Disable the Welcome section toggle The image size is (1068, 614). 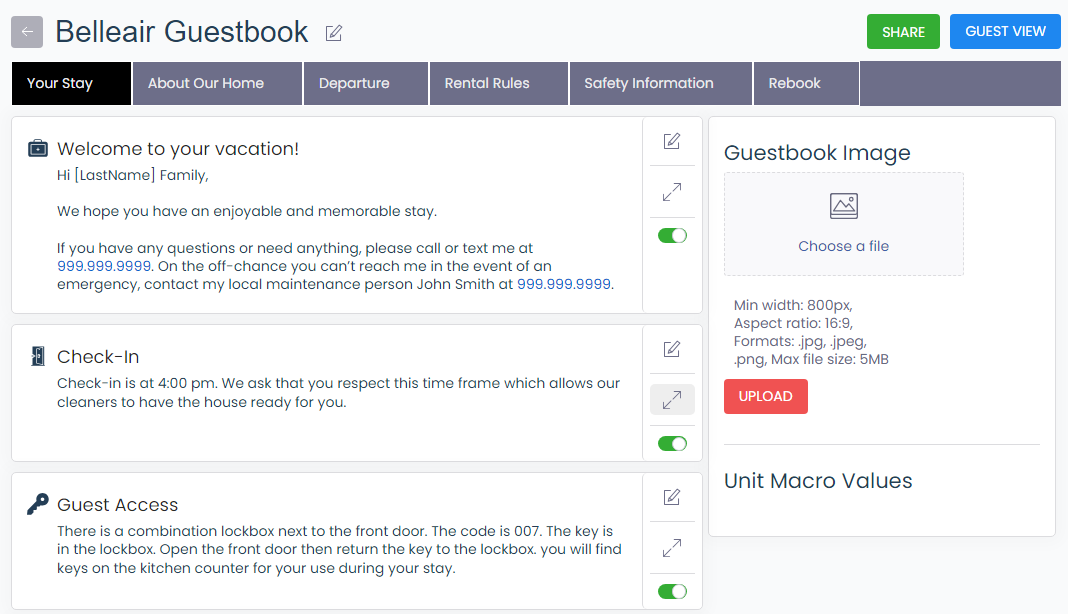[x=672, y=236]
